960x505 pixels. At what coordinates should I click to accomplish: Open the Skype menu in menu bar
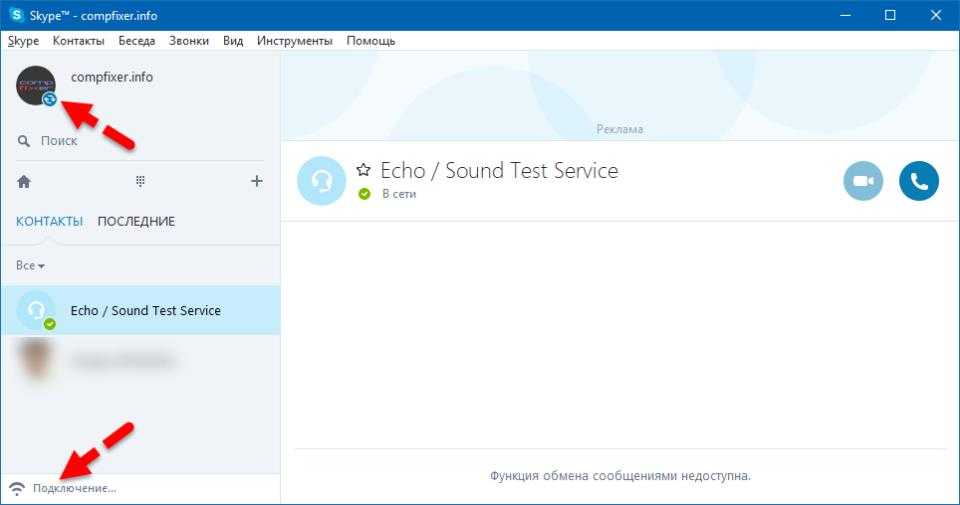[x=23, y=41]
